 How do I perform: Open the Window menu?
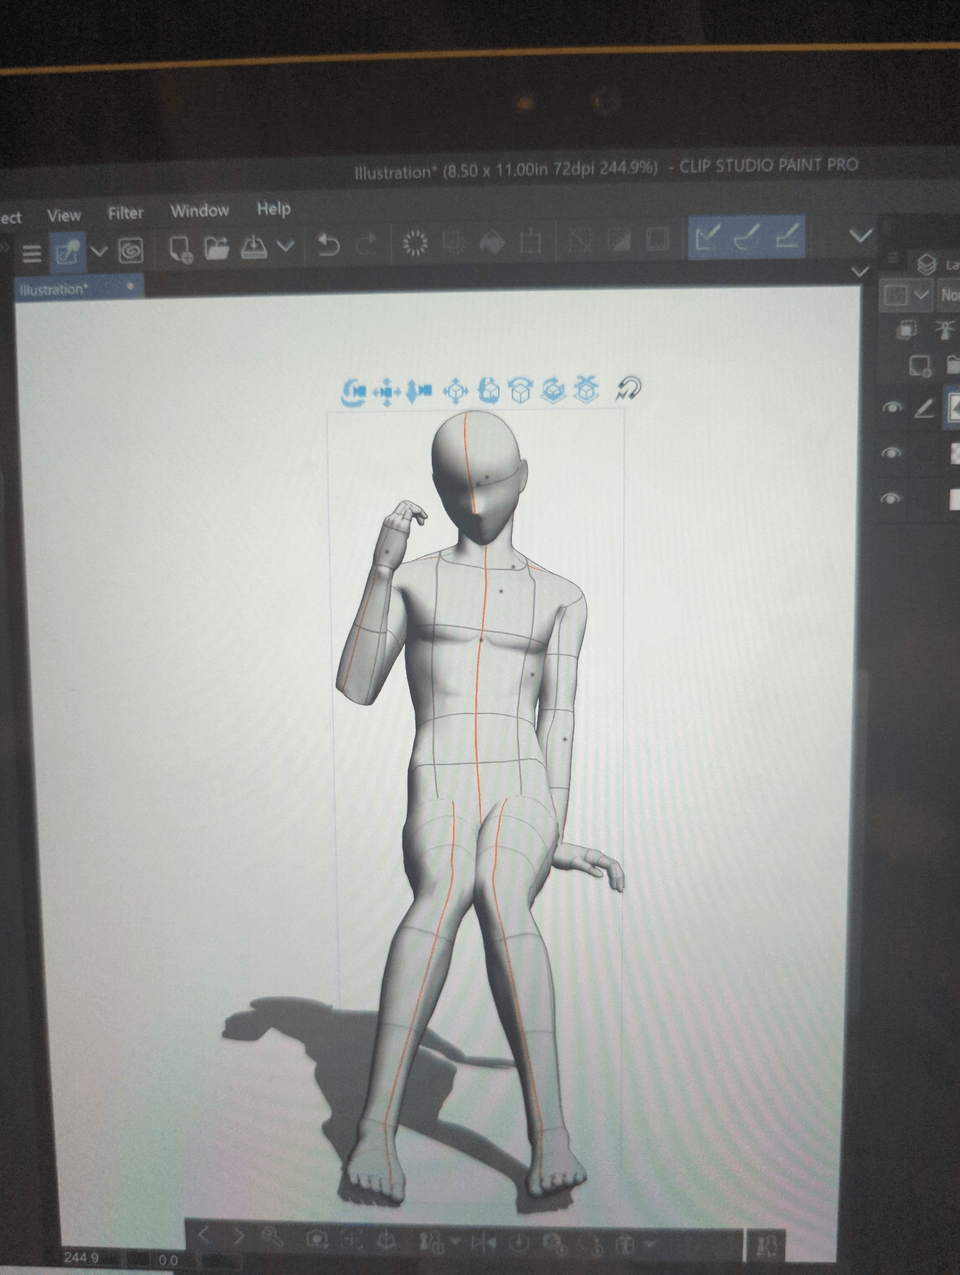pos(198,211)
